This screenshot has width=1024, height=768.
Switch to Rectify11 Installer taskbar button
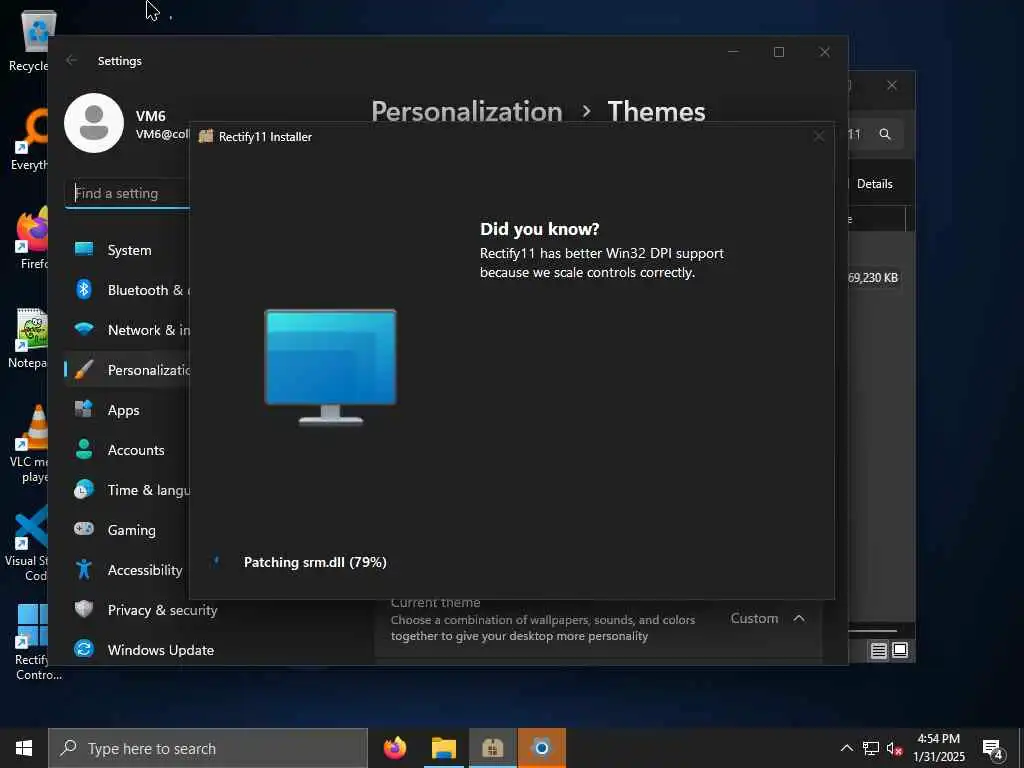point(492,748)
